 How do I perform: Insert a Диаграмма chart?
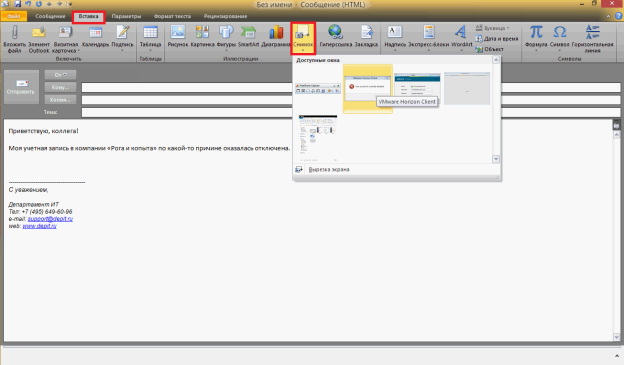[x=276, y=37]
